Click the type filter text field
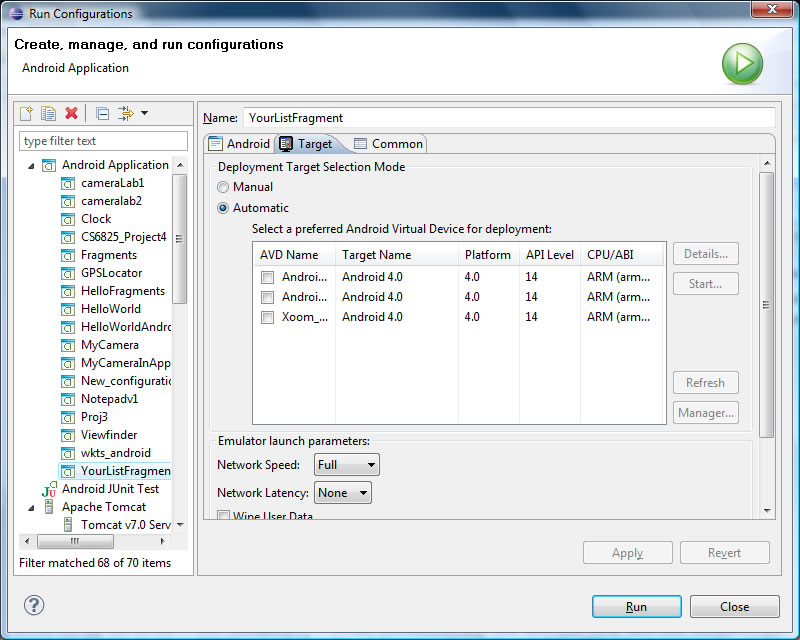Viewport: 800px width, 640px height. (103, 141)
